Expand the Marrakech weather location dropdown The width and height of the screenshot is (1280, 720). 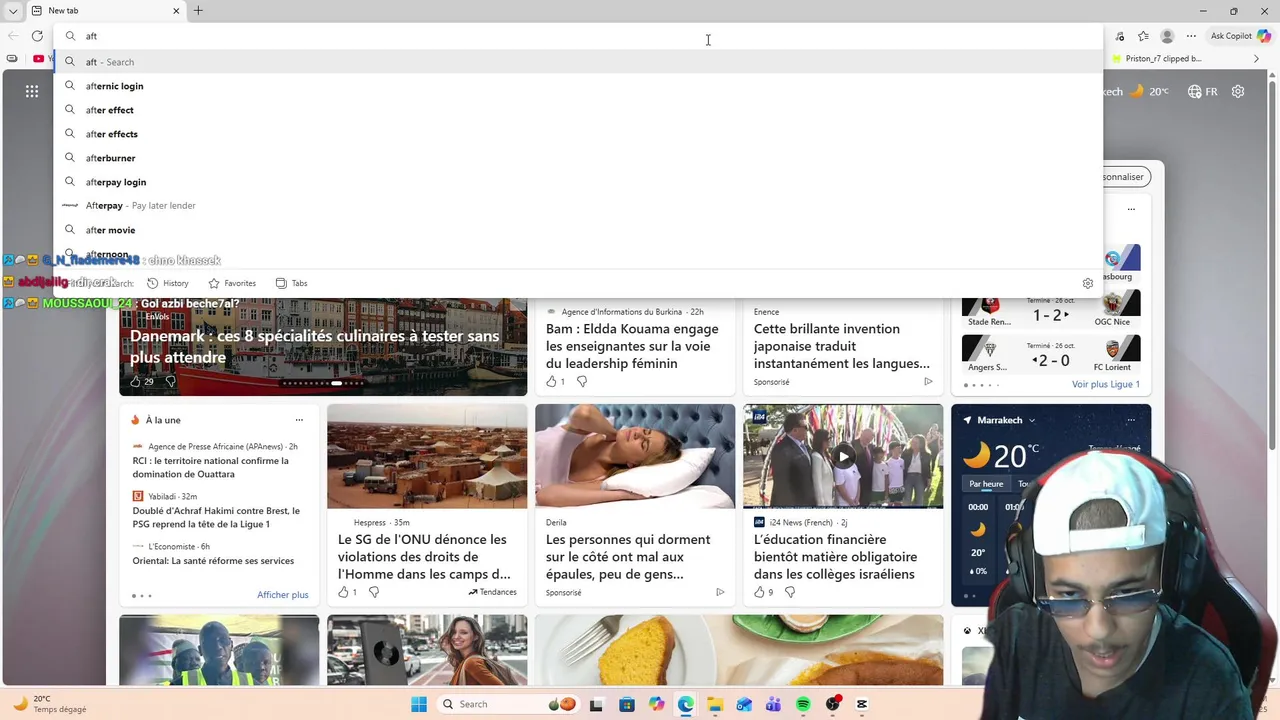(1031, 420)
